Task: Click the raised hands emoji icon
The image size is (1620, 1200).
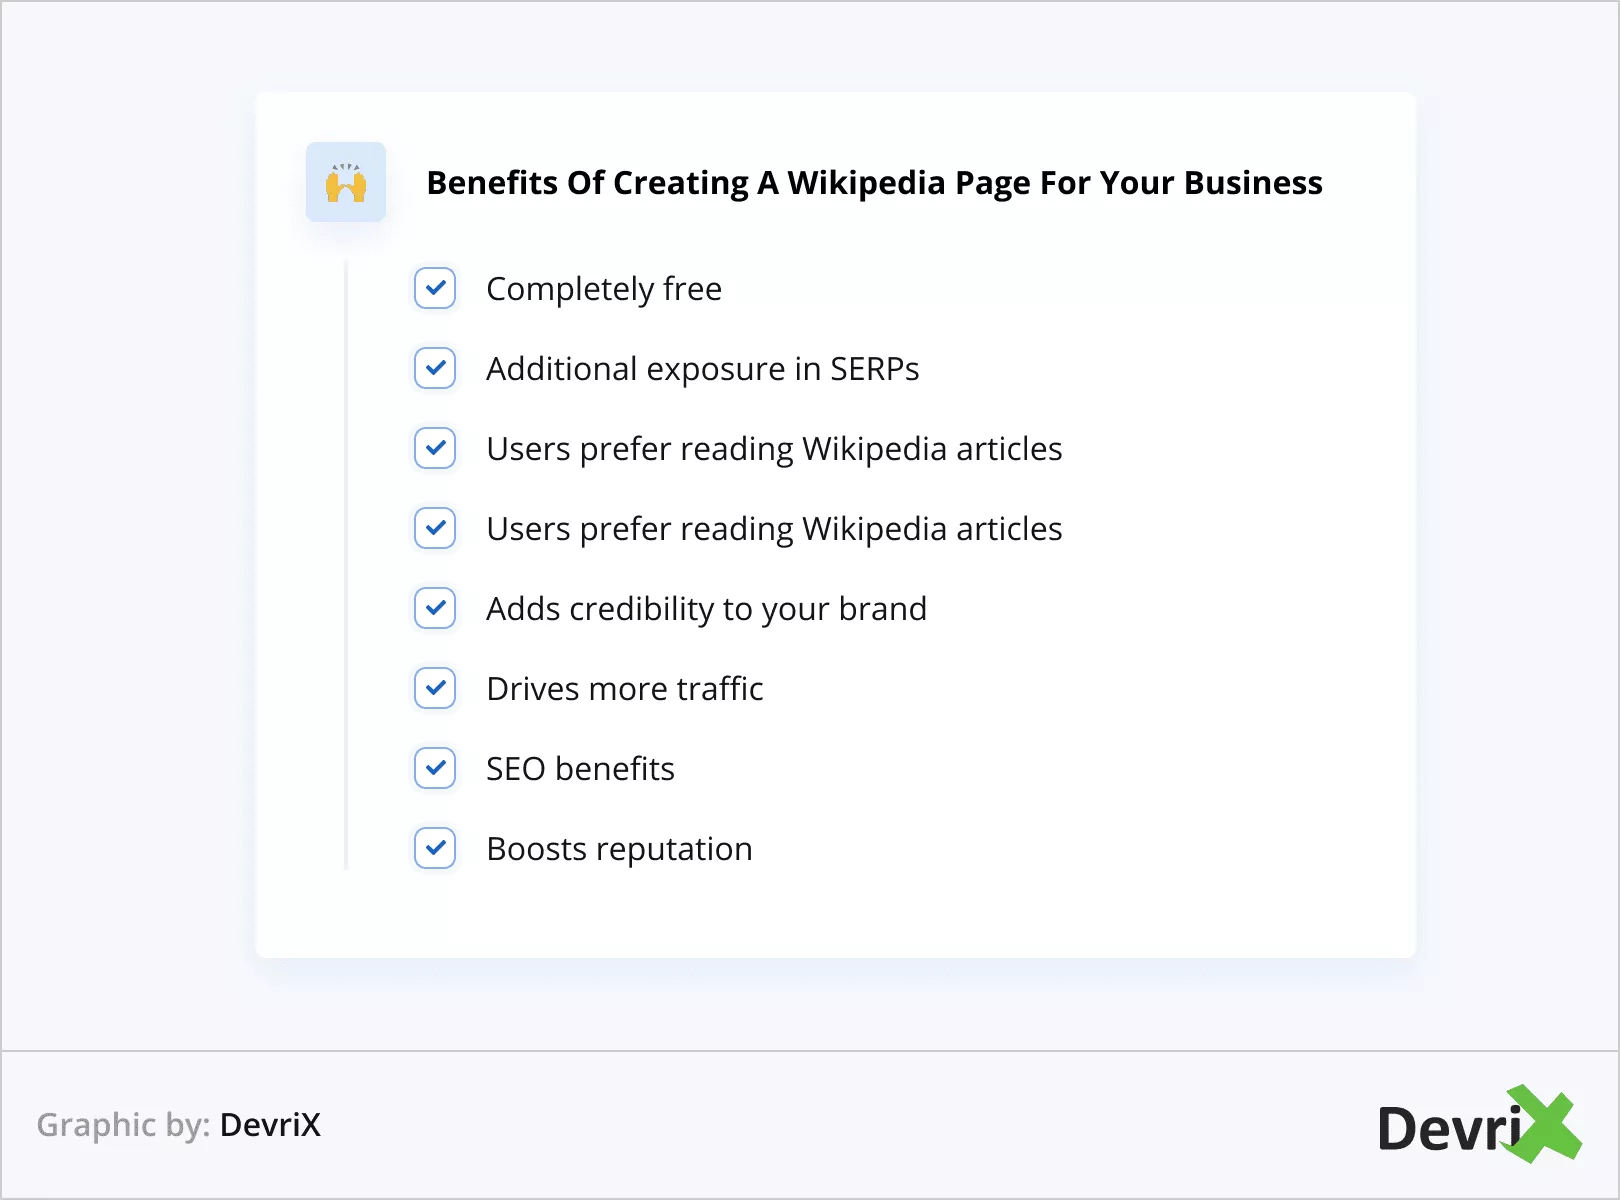Action: click(346, 183)
